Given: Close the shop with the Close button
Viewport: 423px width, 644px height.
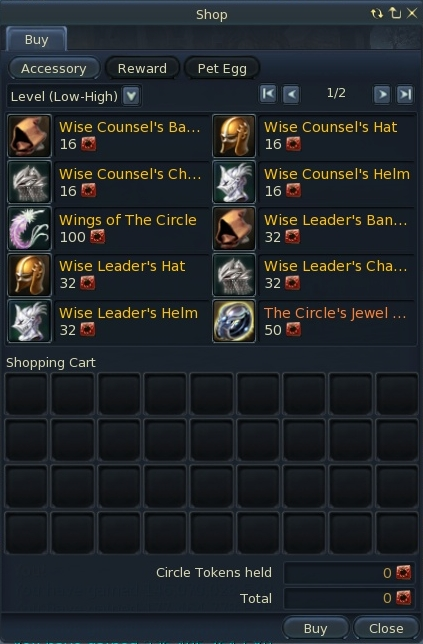Looking at the screenshot, I should pyautogui.click(x=386, y=628).
